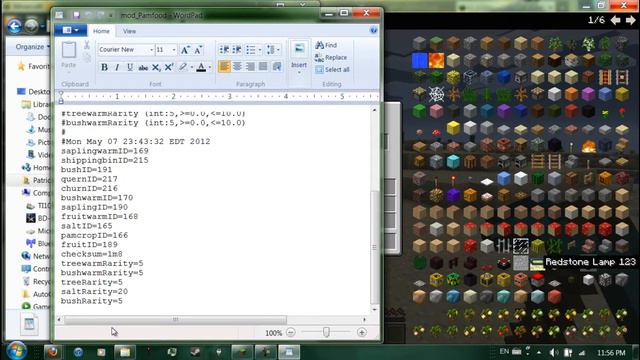
Task: Click the taskbar clock 11:56 PM
Action: point(611,353)
